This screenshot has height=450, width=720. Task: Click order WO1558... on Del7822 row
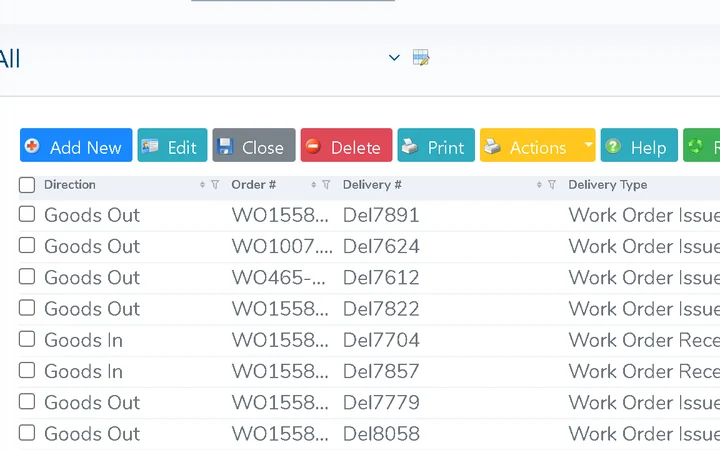tap(280, 309)
